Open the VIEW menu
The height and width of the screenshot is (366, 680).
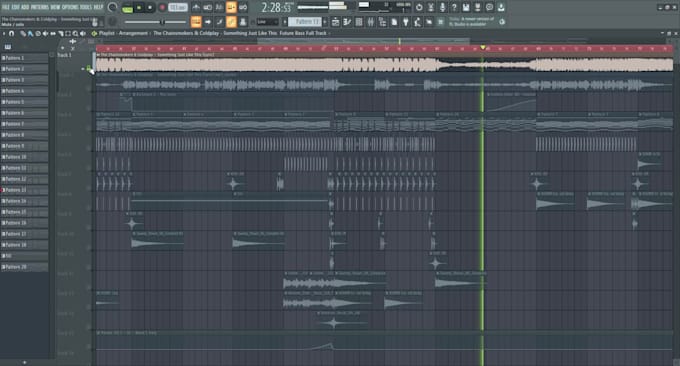click(55, 7)
